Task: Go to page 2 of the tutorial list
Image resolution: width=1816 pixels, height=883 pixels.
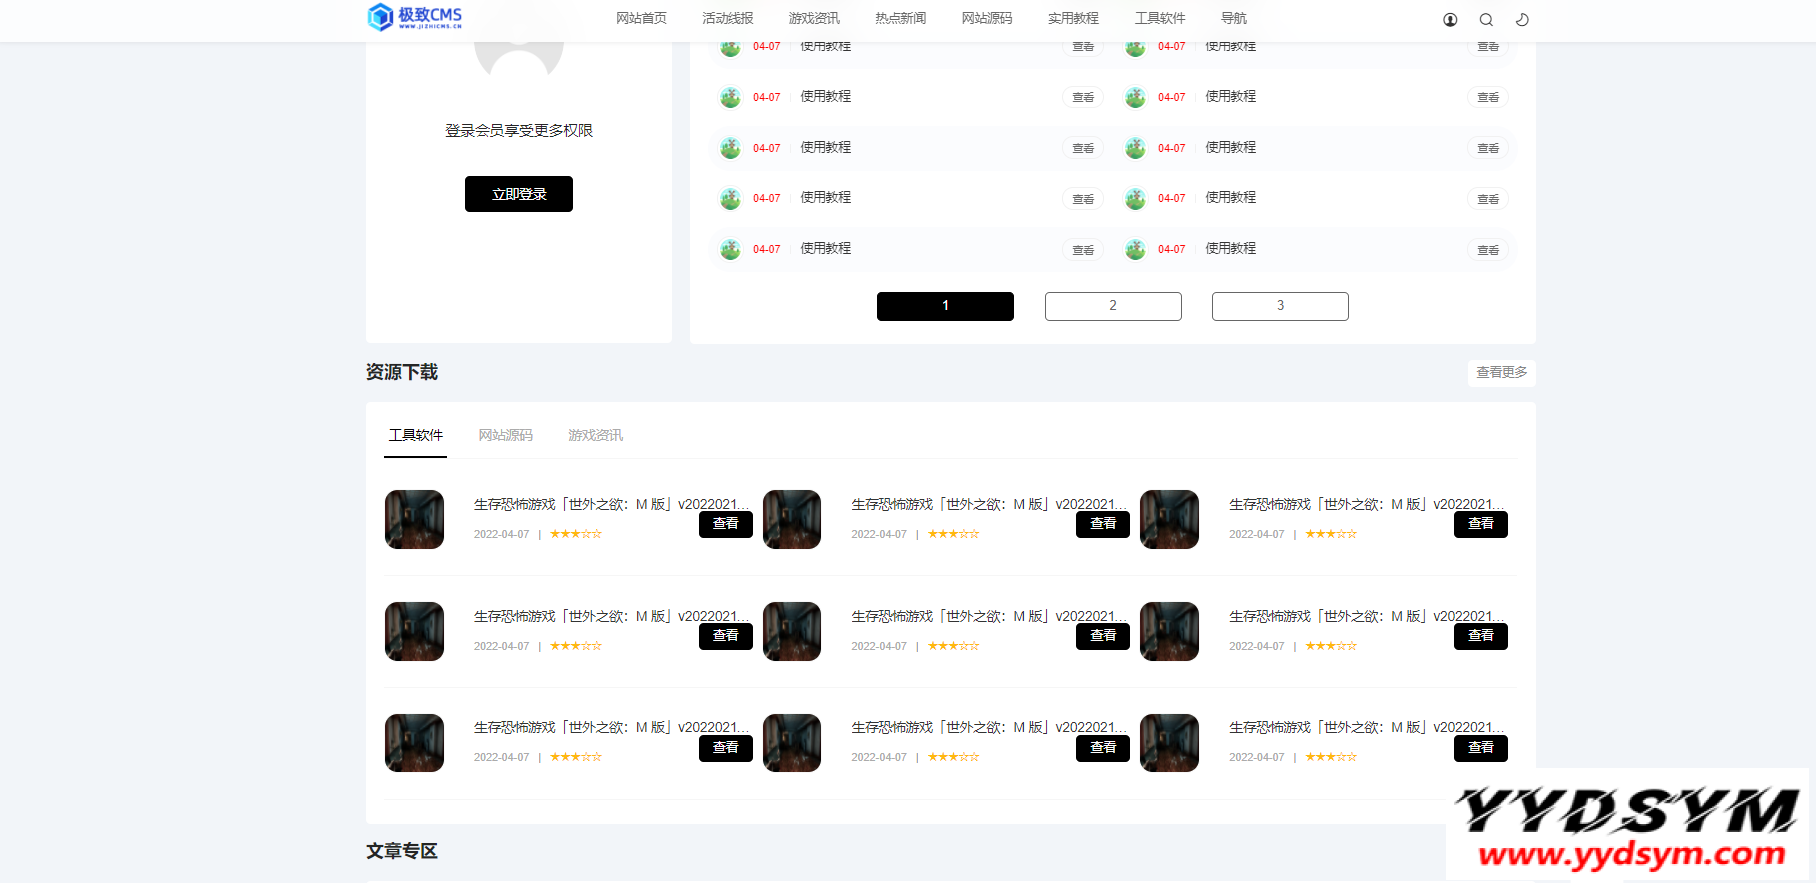Action: 1113,306
